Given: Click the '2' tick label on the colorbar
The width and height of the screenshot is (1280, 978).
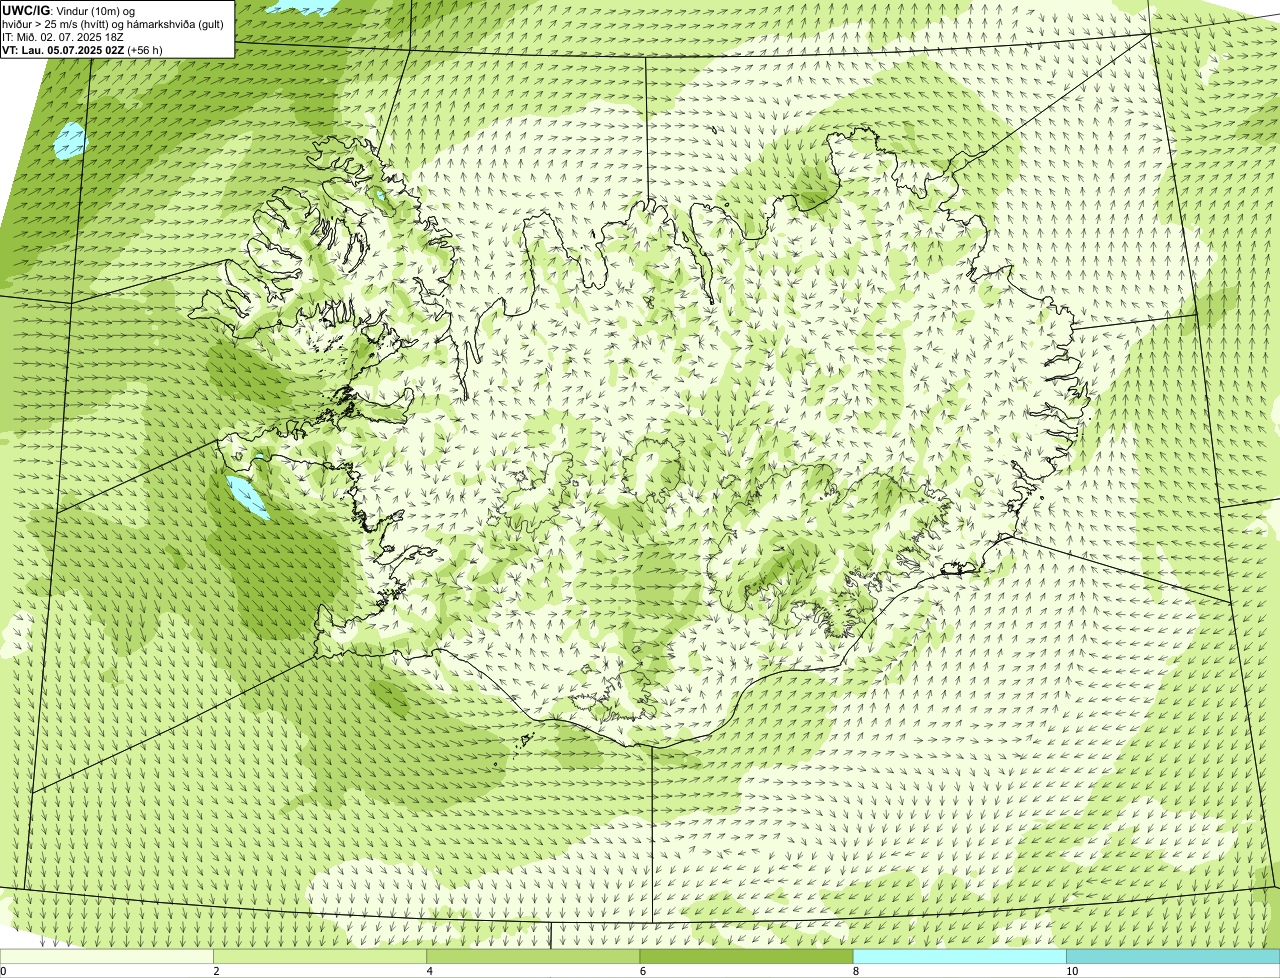Looking at the screenshot, I should (216, 971).
